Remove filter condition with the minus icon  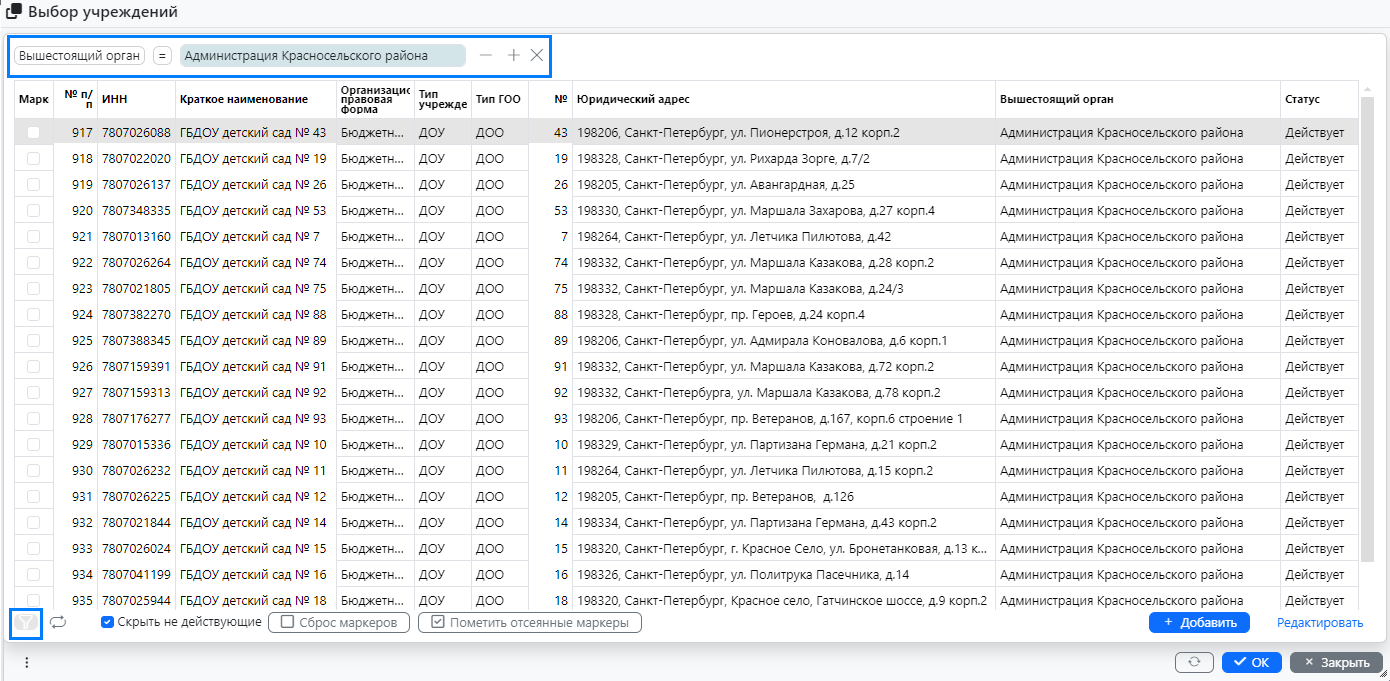point(486,56)
